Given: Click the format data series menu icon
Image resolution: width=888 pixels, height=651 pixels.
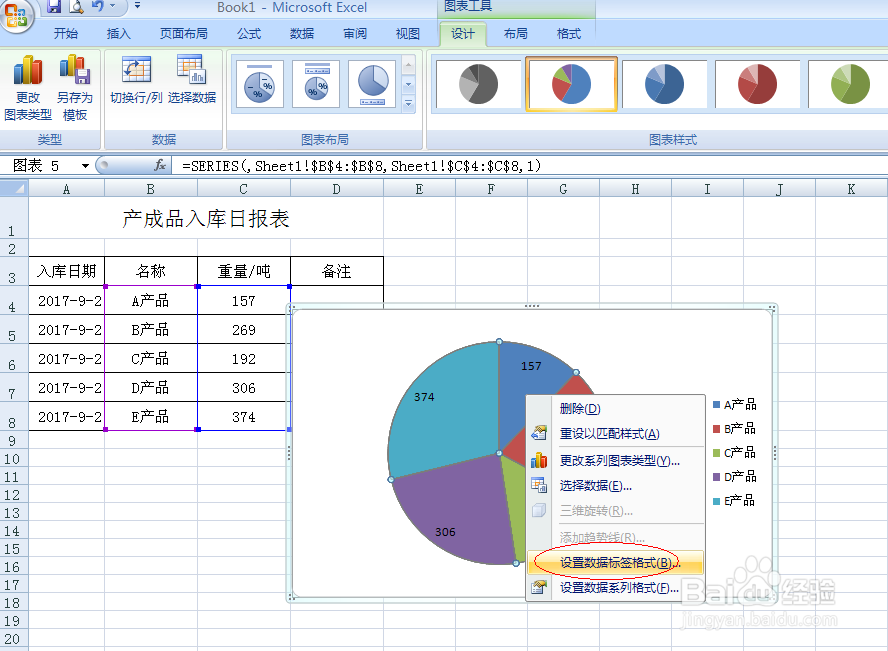Looking at the screenshot, I should pos(539,587).
